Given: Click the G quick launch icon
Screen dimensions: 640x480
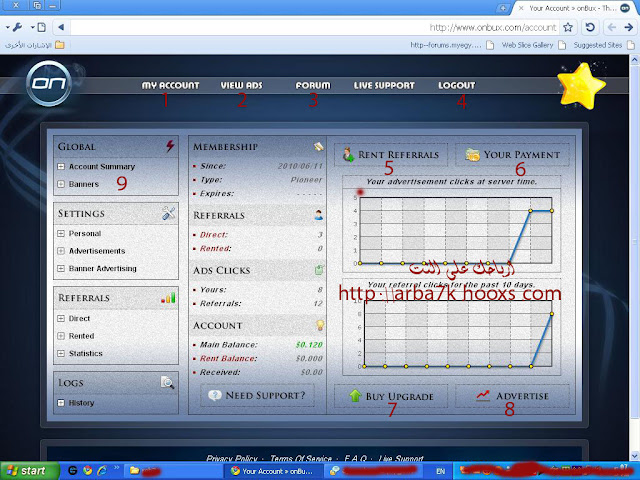Looking at the screenshot, I should pos(73,471).
